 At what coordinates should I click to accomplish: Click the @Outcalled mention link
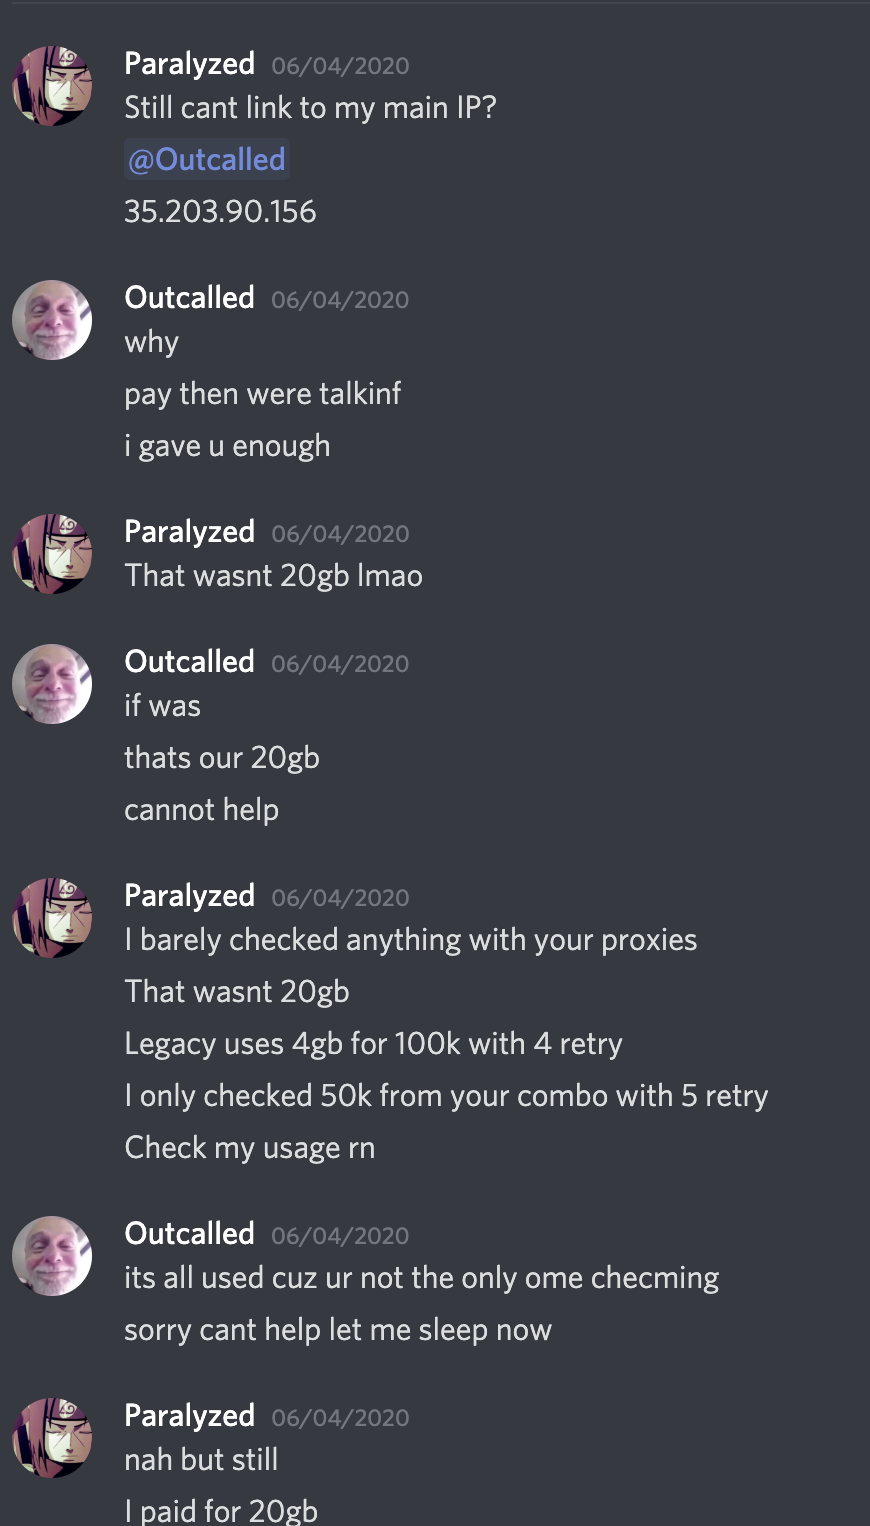(x=207, y=159)
